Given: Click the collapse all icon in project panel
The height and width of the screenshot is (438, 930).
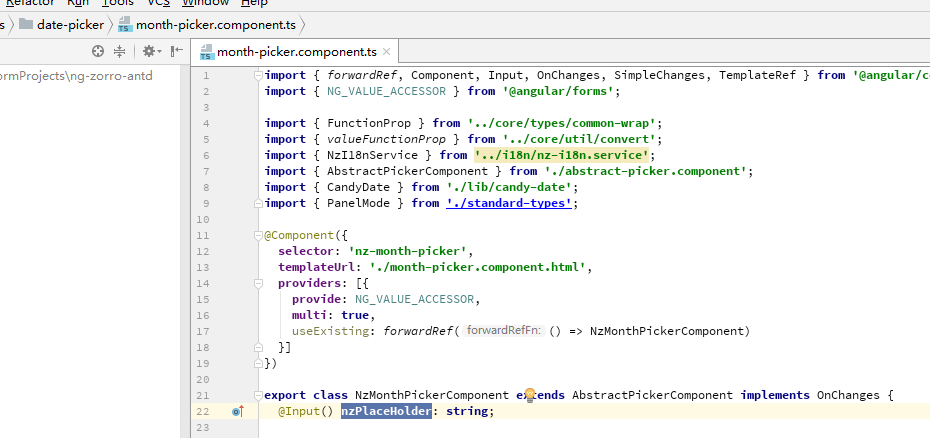Looking at the screenshot, I should pyautogui.click(x=120, y=52).
